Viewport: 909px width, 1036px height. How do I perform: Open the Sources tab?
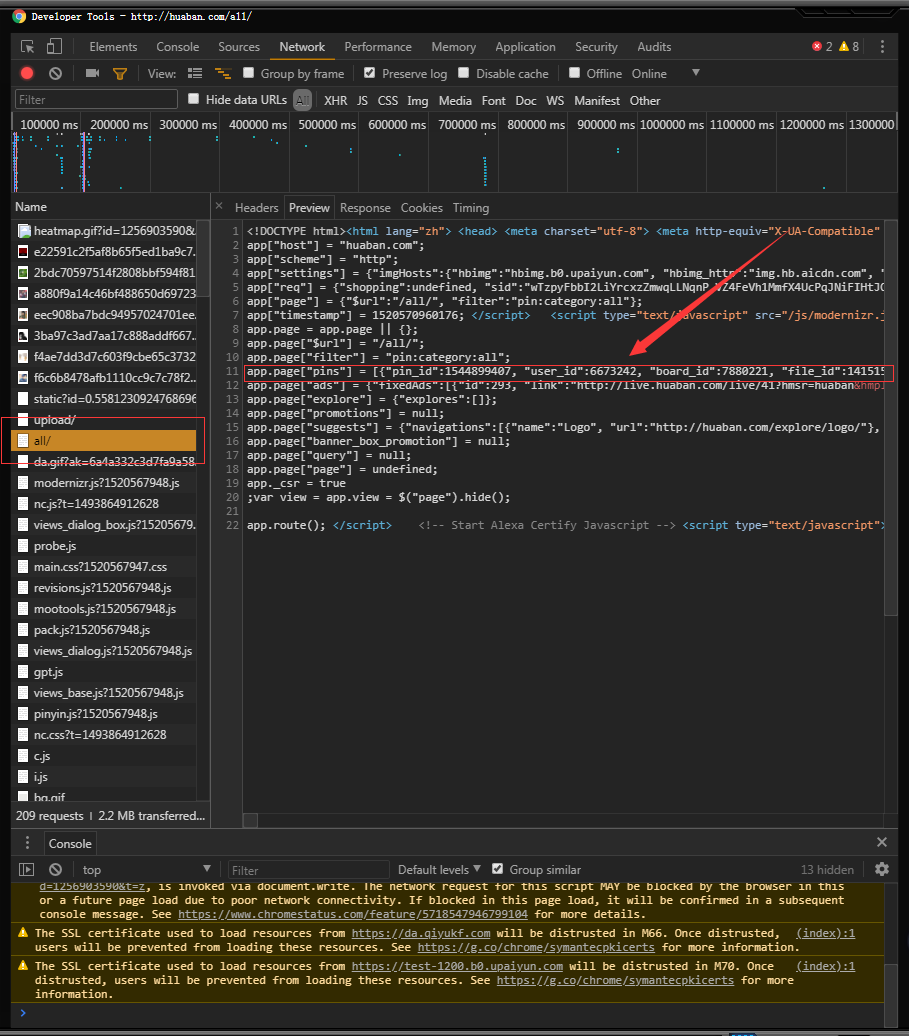239,47
